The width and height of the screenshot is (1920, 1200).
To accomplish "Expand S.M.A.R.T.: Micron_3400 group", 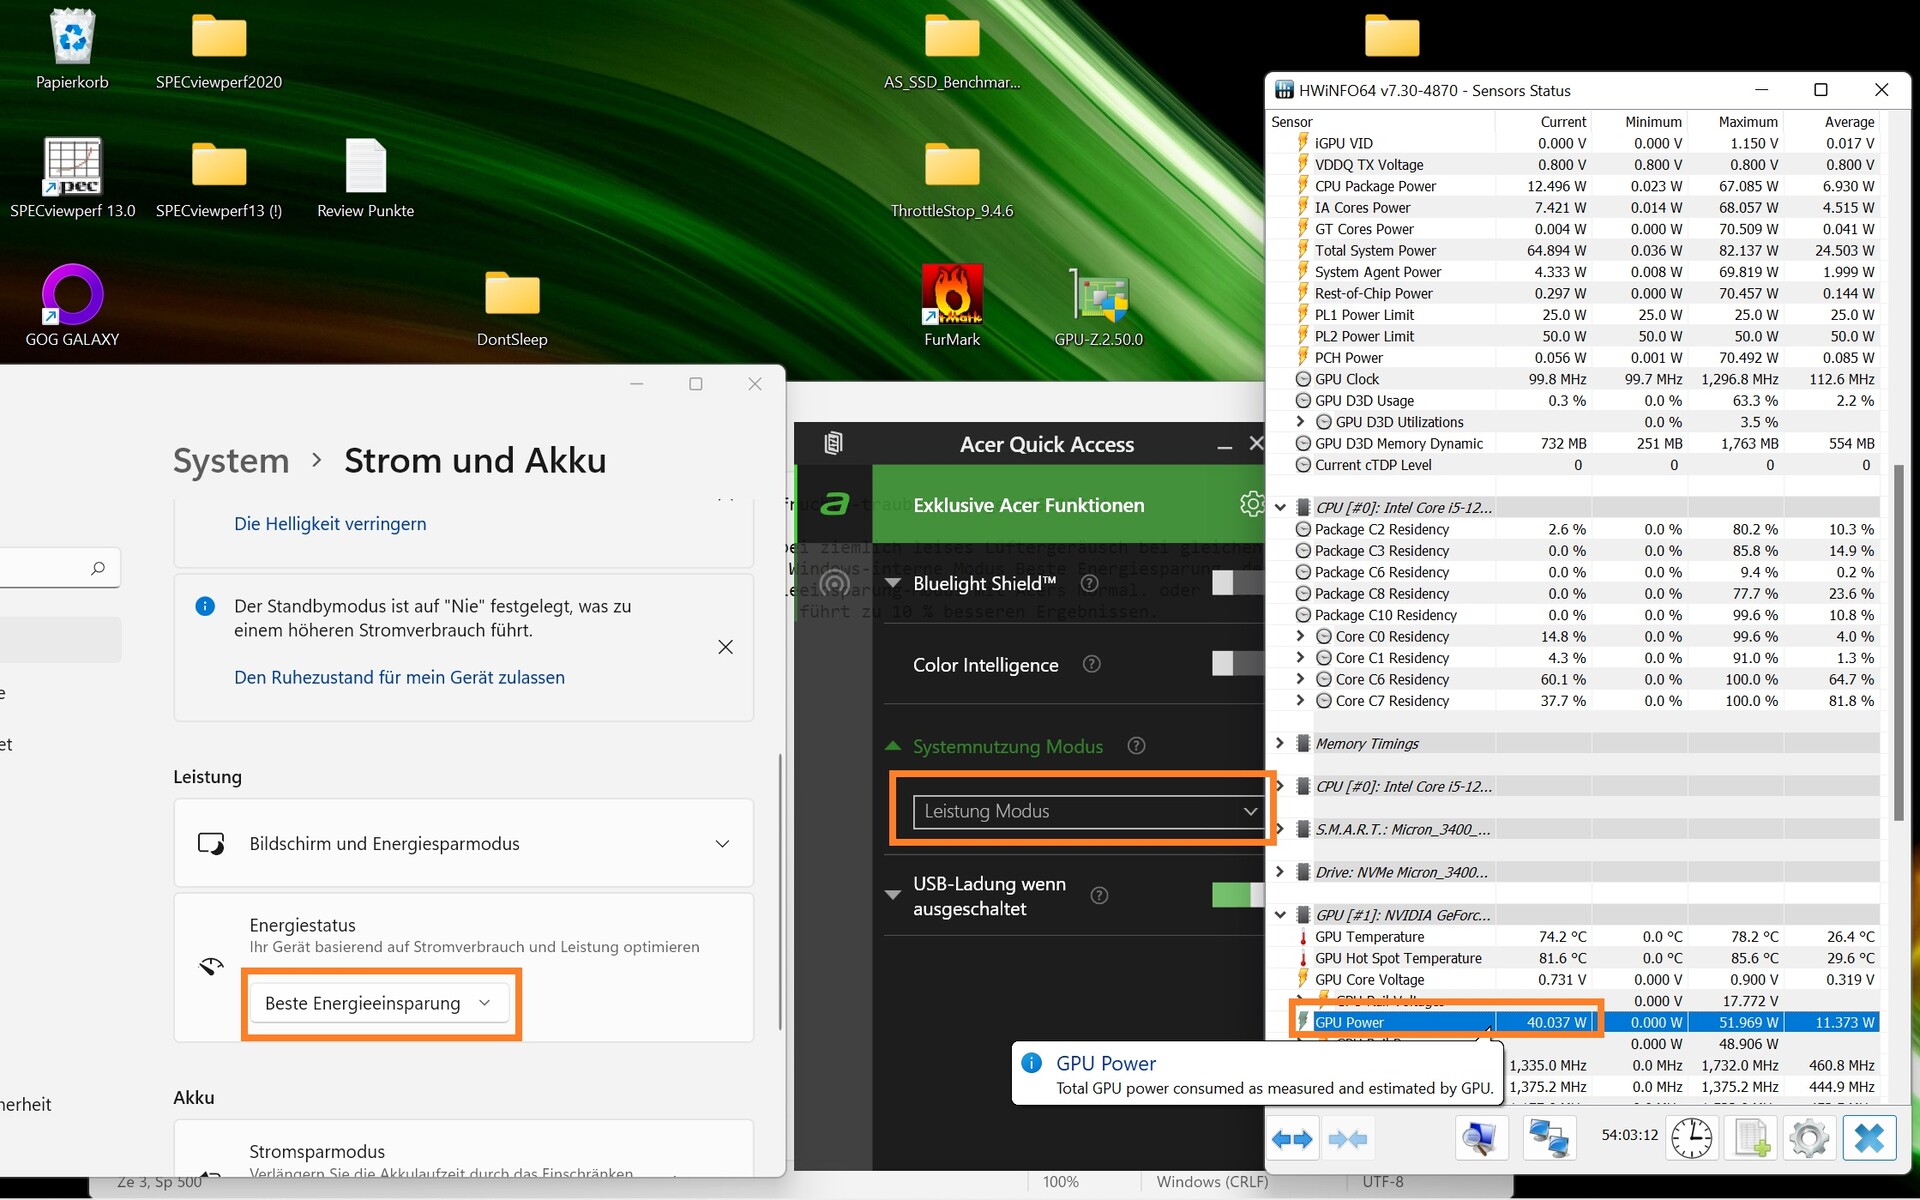I will 1280,829.
